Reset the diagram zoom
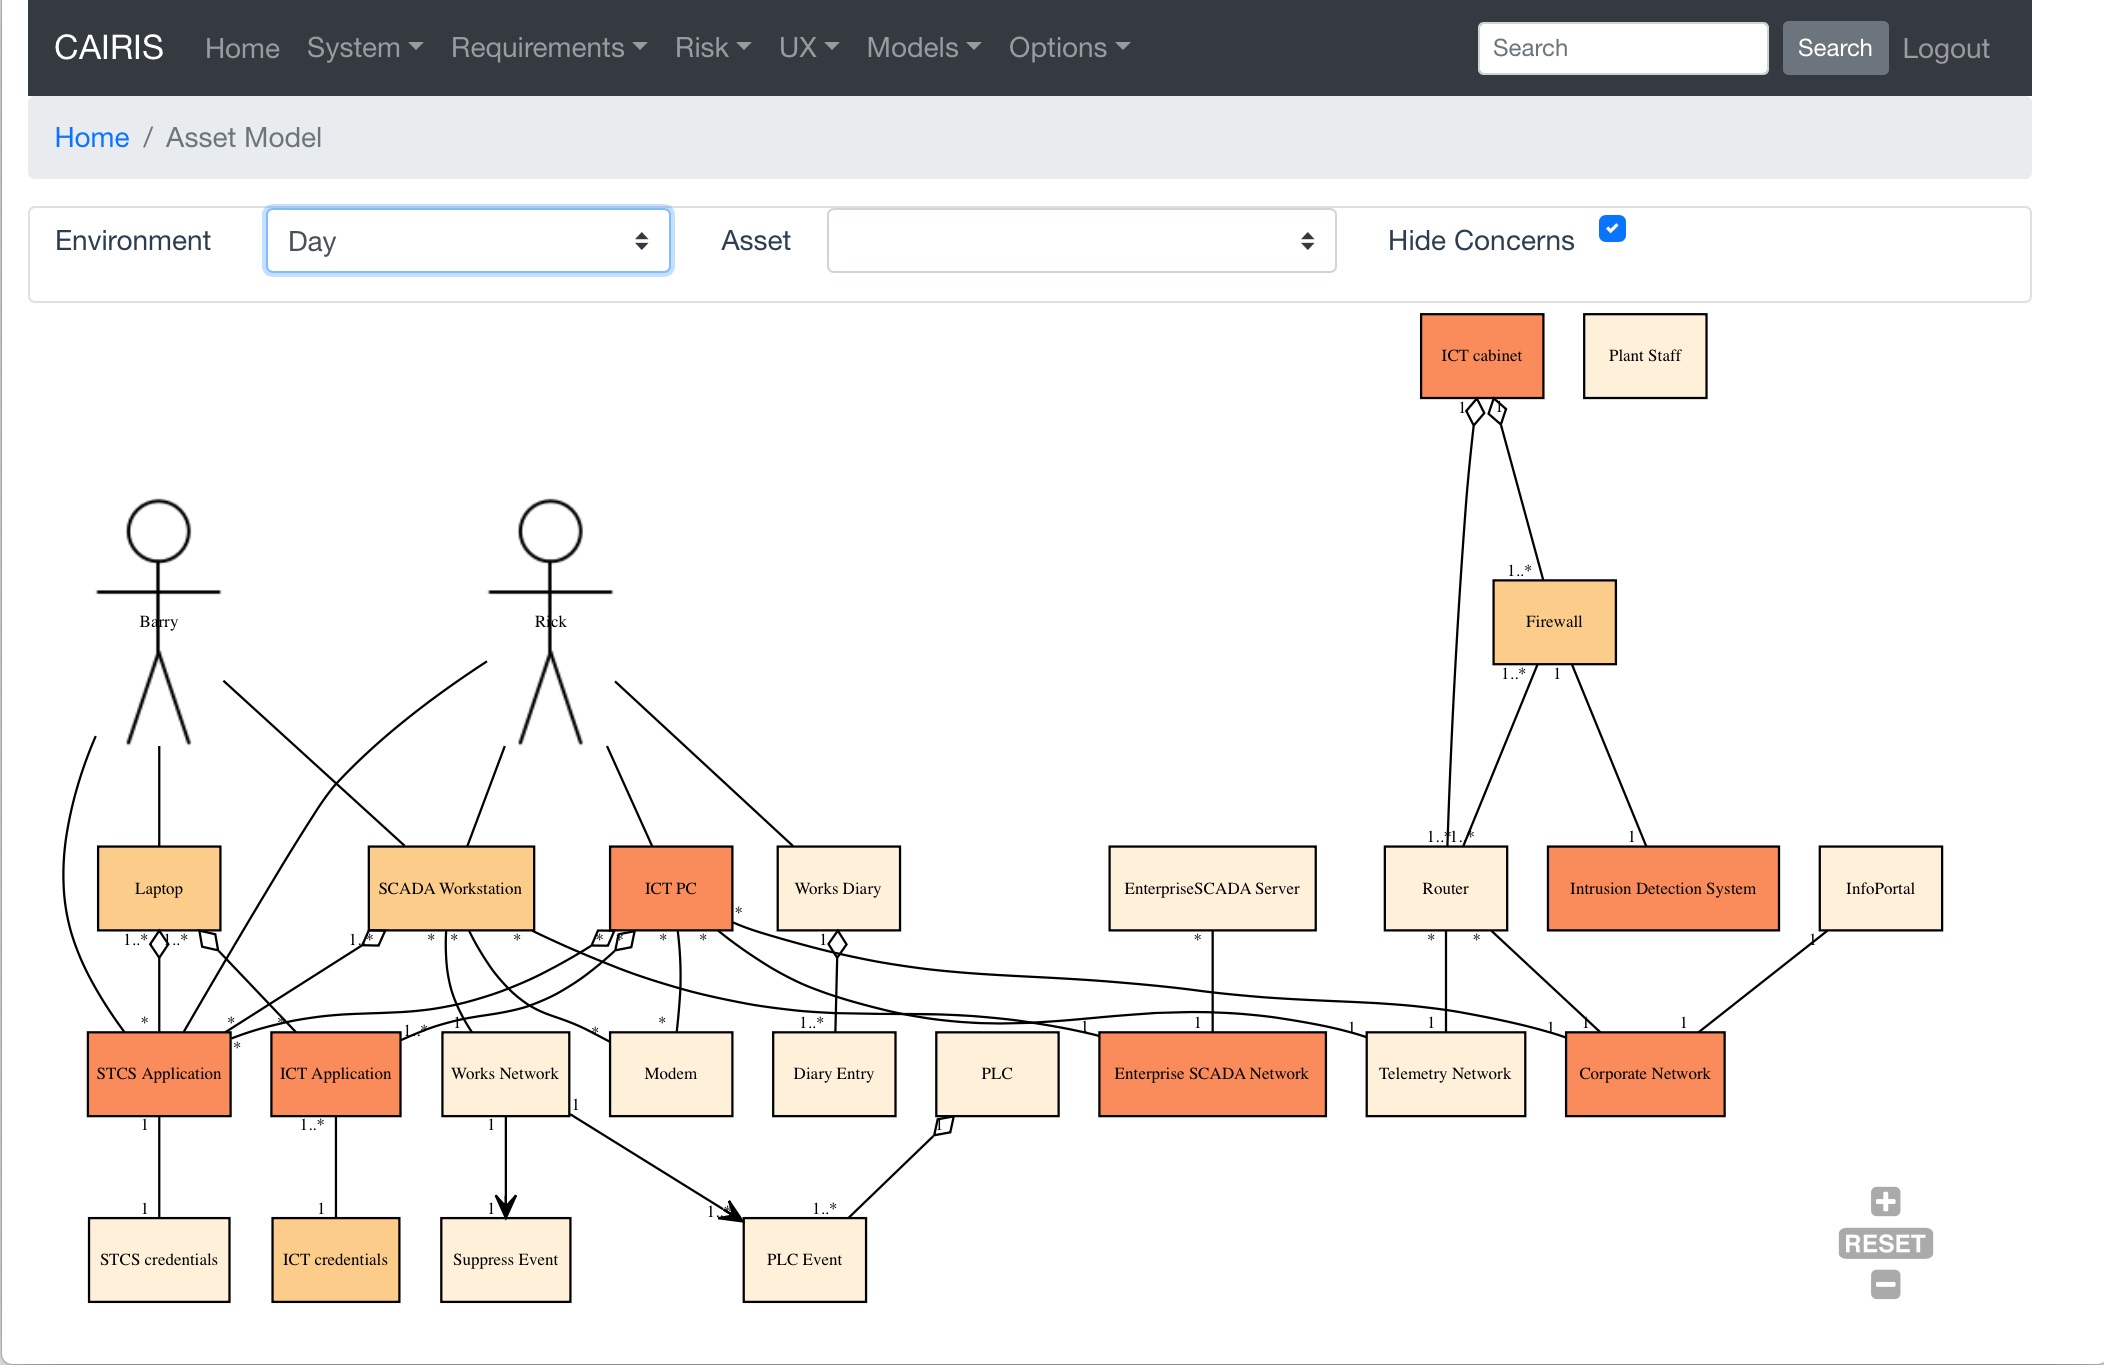The height and width of the screenshot is (1365, 2104). tap(1885, 1243)
